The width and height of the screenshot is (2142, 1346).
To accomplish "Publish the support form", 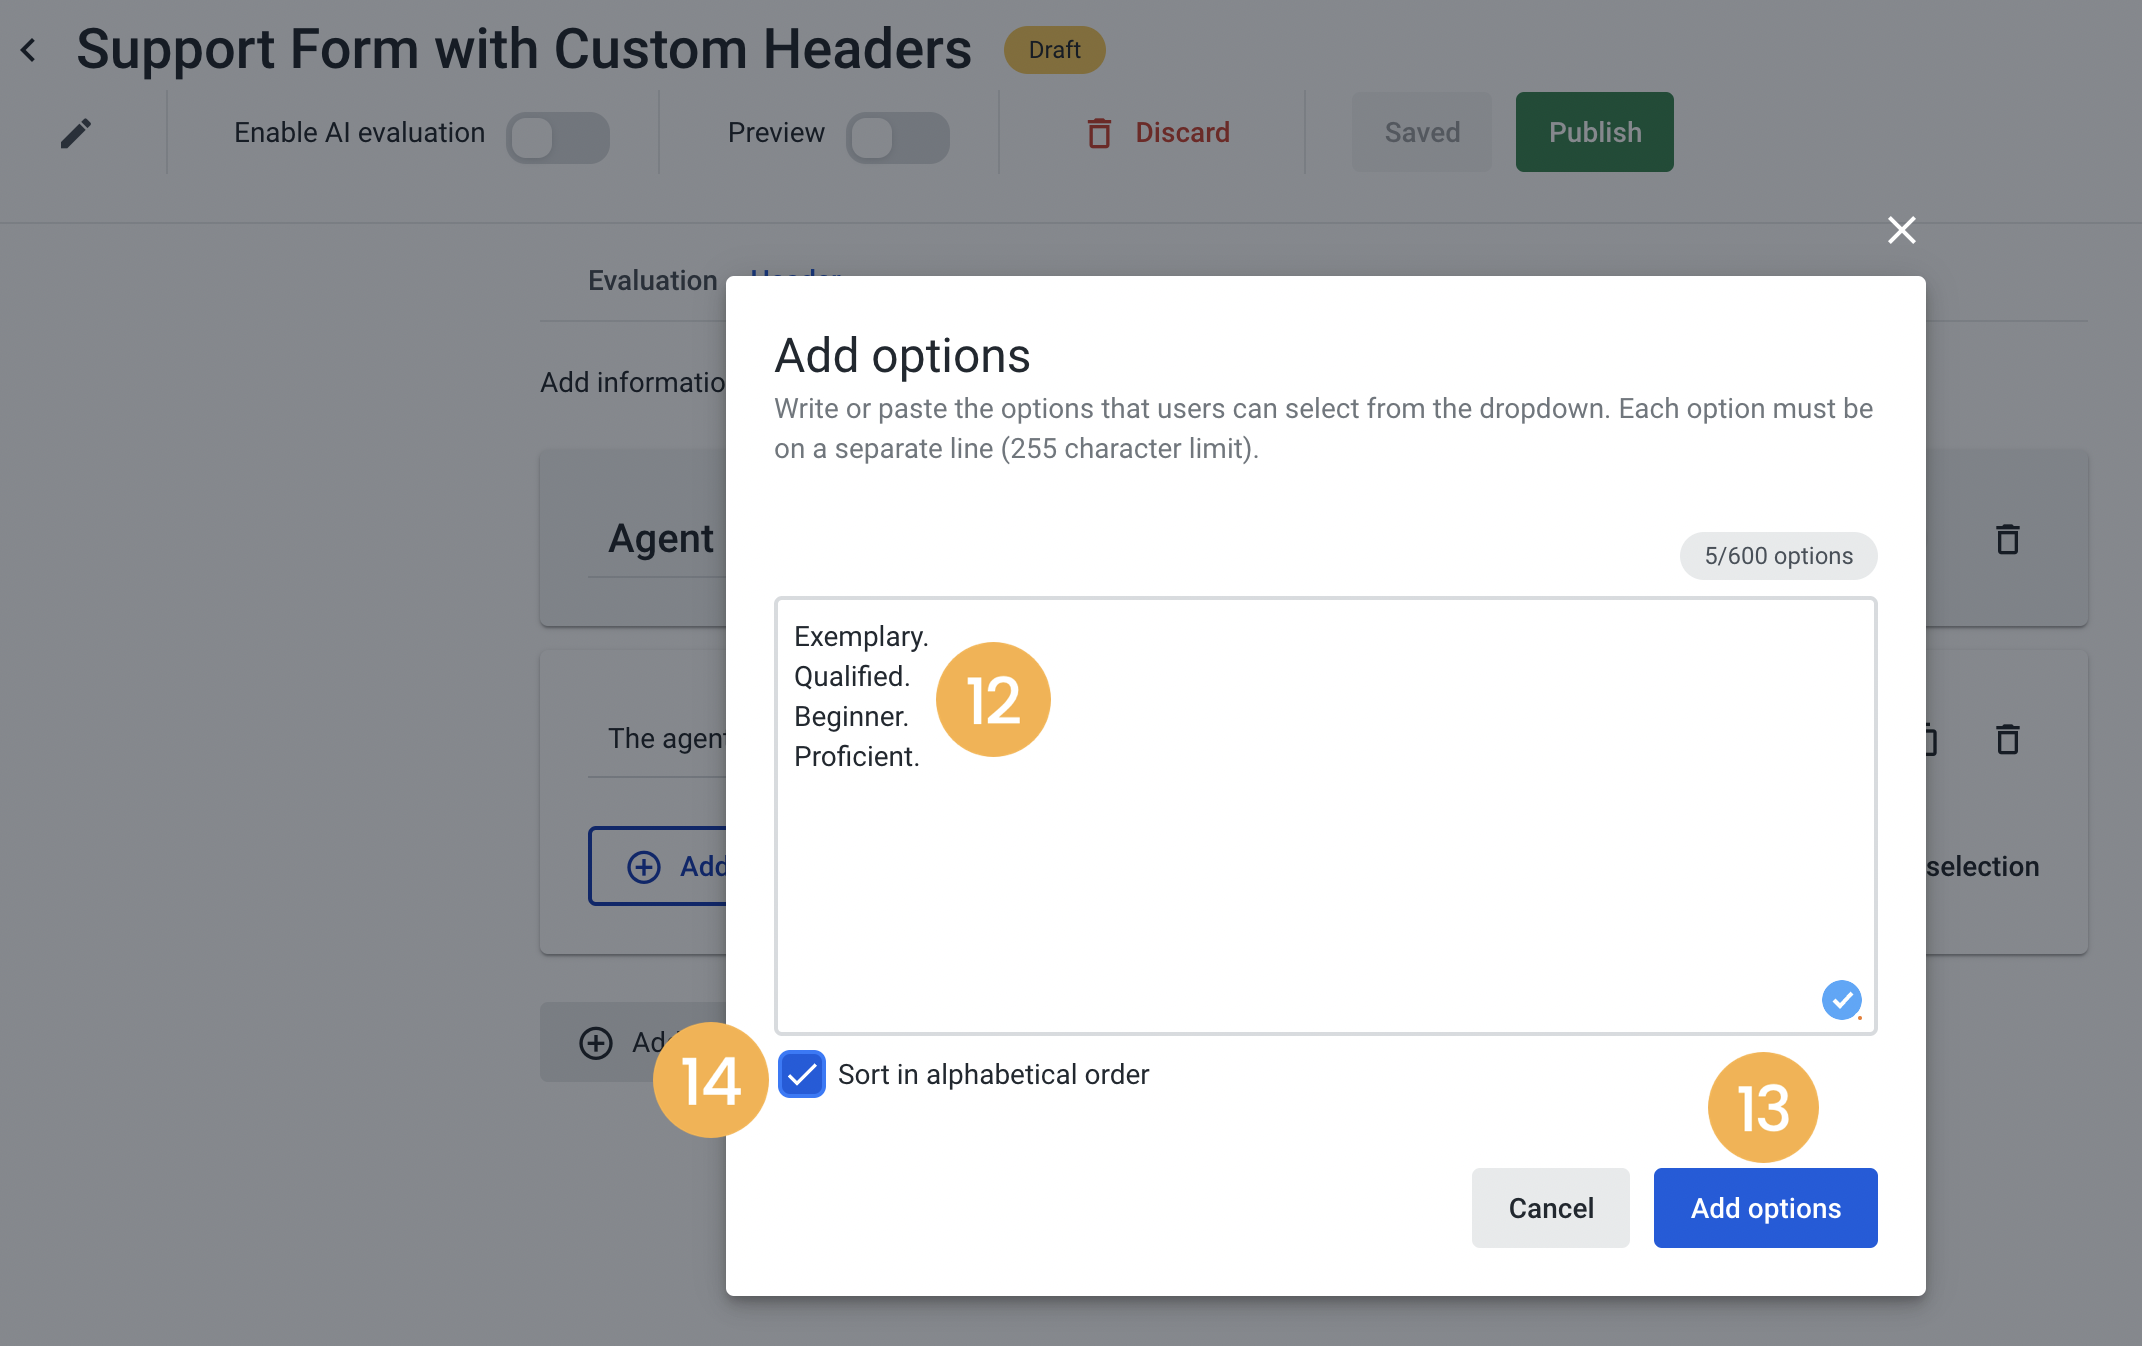I will 1594,132.
